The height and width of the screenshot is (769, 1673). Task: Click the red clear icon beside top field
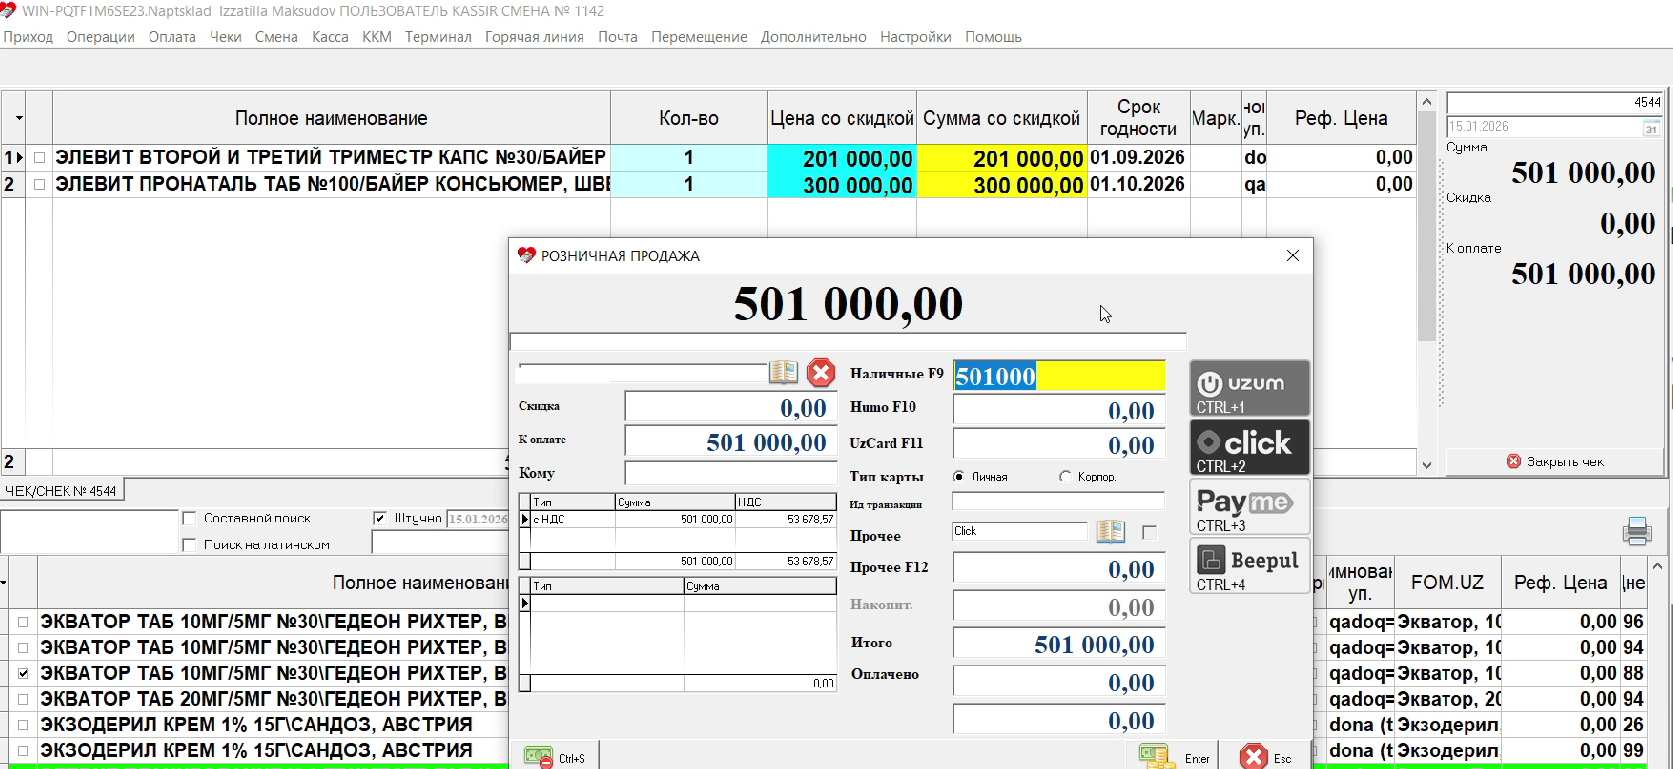[821, 373]
